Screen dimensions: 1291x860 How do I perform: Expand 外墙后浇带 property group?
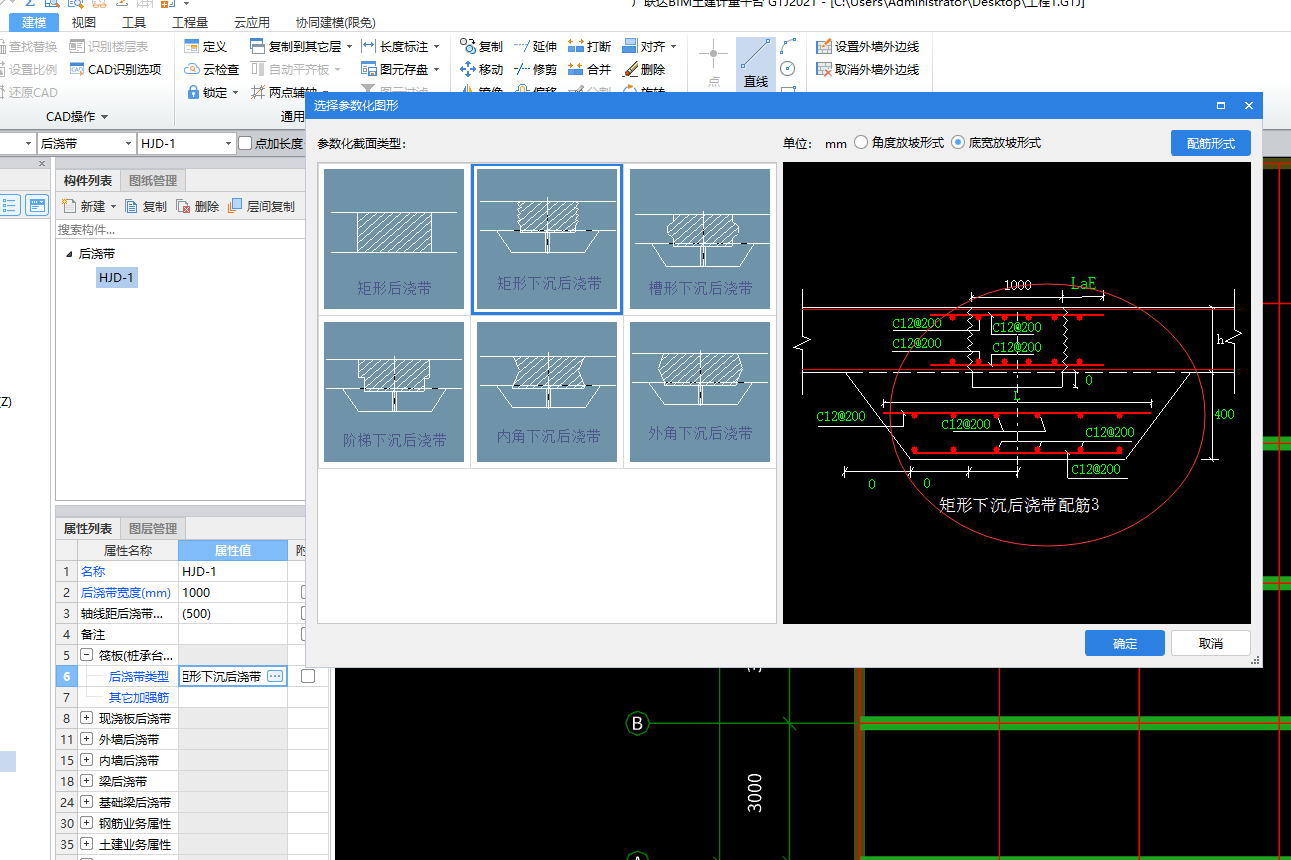(87, 739)
